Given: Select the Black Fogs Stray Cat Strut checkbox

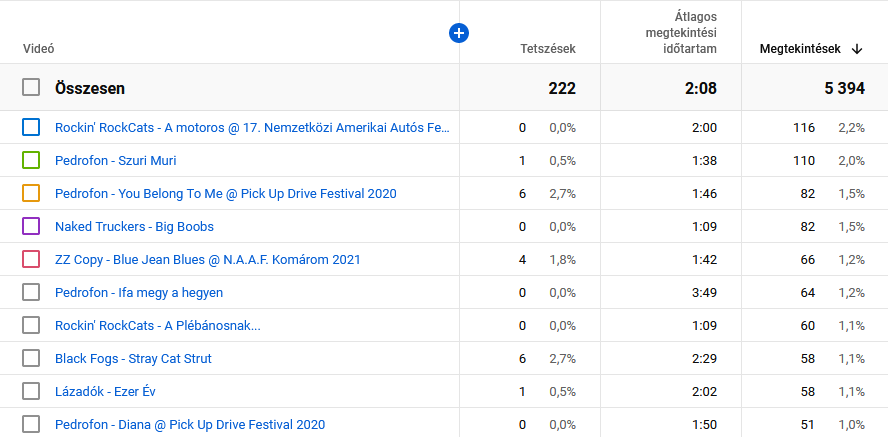Looking at the screenshot, I should point(31,358).
